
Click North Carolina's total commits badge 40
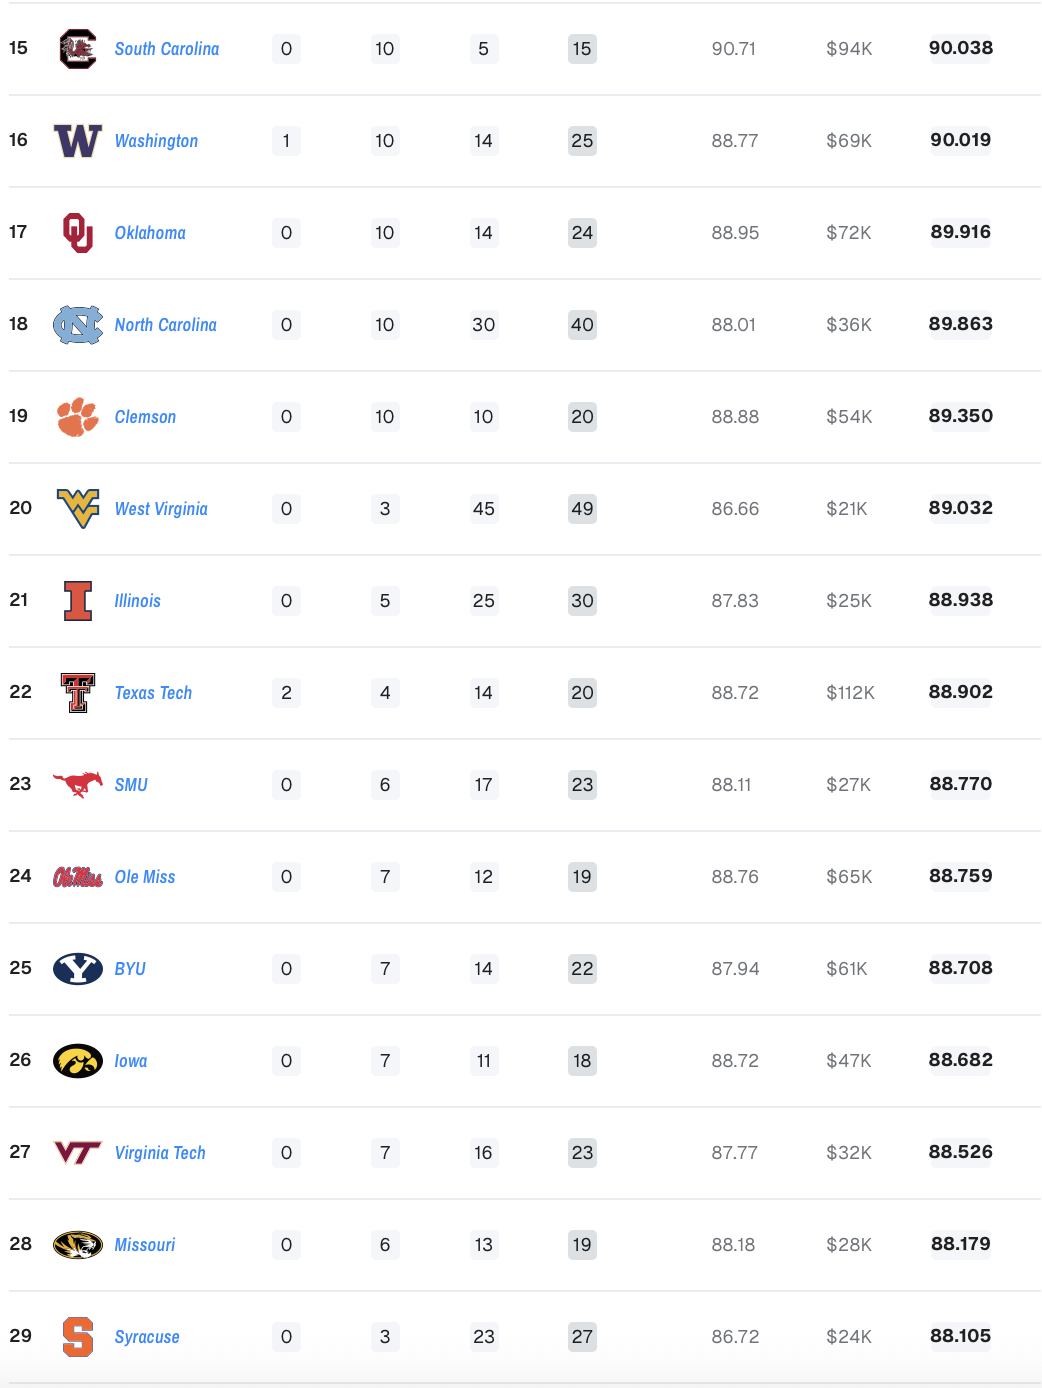coord(582,325)
